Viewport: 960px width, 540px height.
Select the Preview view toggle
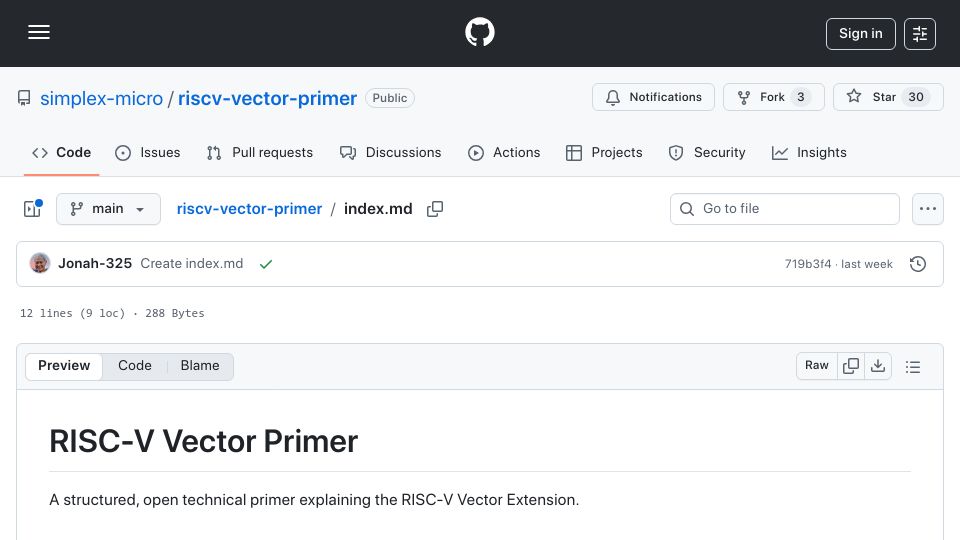64,366
